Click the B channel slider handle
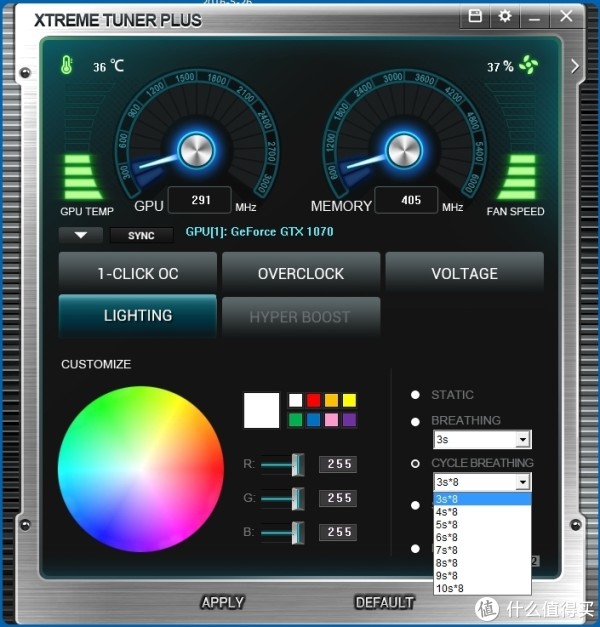Viewport: 600px width, 627px height. coord(298,533)
